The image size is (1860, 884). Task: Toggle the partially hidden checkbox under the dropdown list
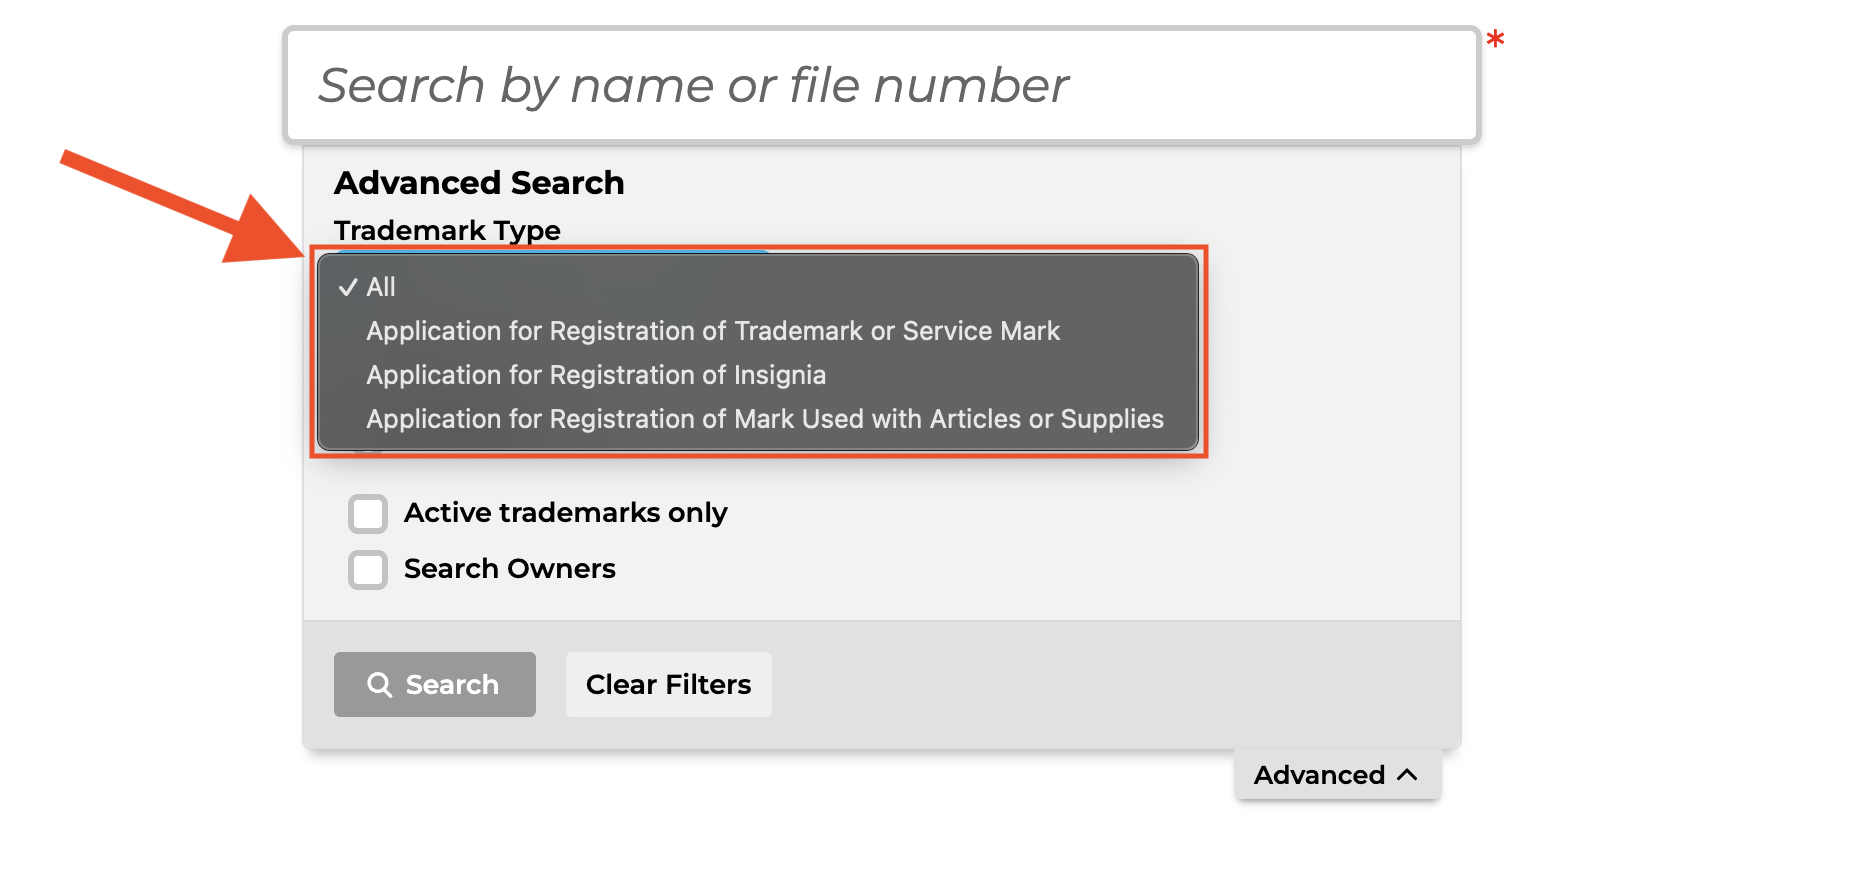coord(368,454)
